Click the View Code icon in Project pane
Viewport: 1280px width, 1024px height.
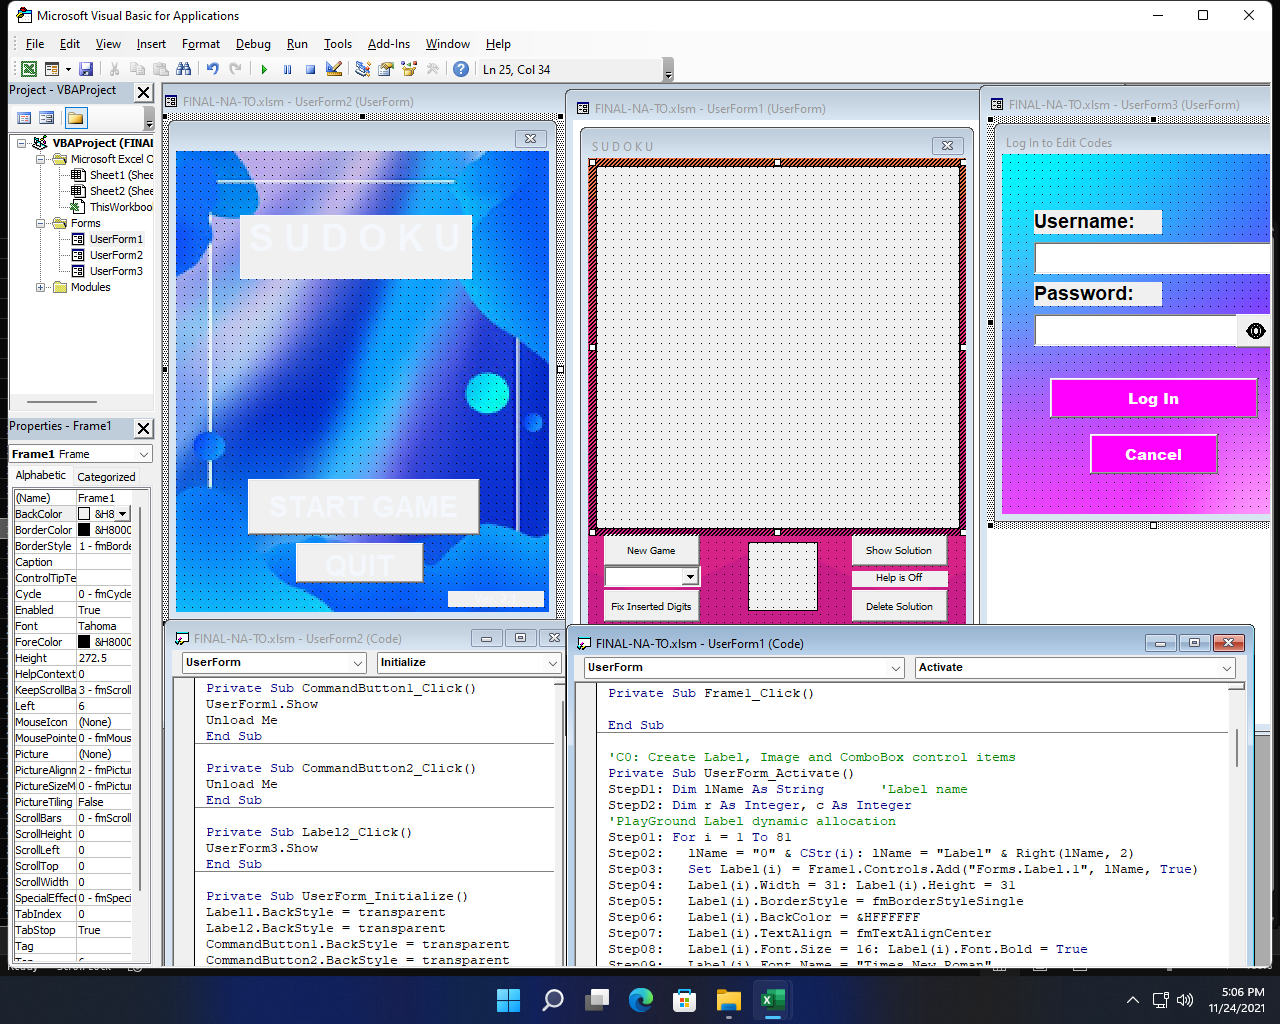coord(24,118)
